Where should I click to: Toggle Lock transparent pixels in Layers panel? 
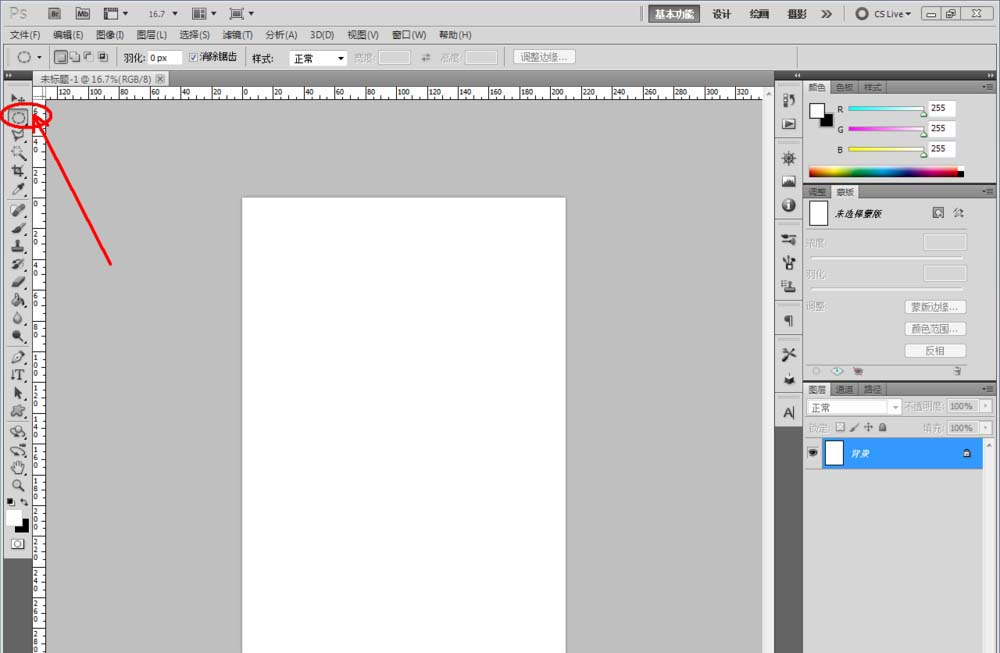coord(841,427)
